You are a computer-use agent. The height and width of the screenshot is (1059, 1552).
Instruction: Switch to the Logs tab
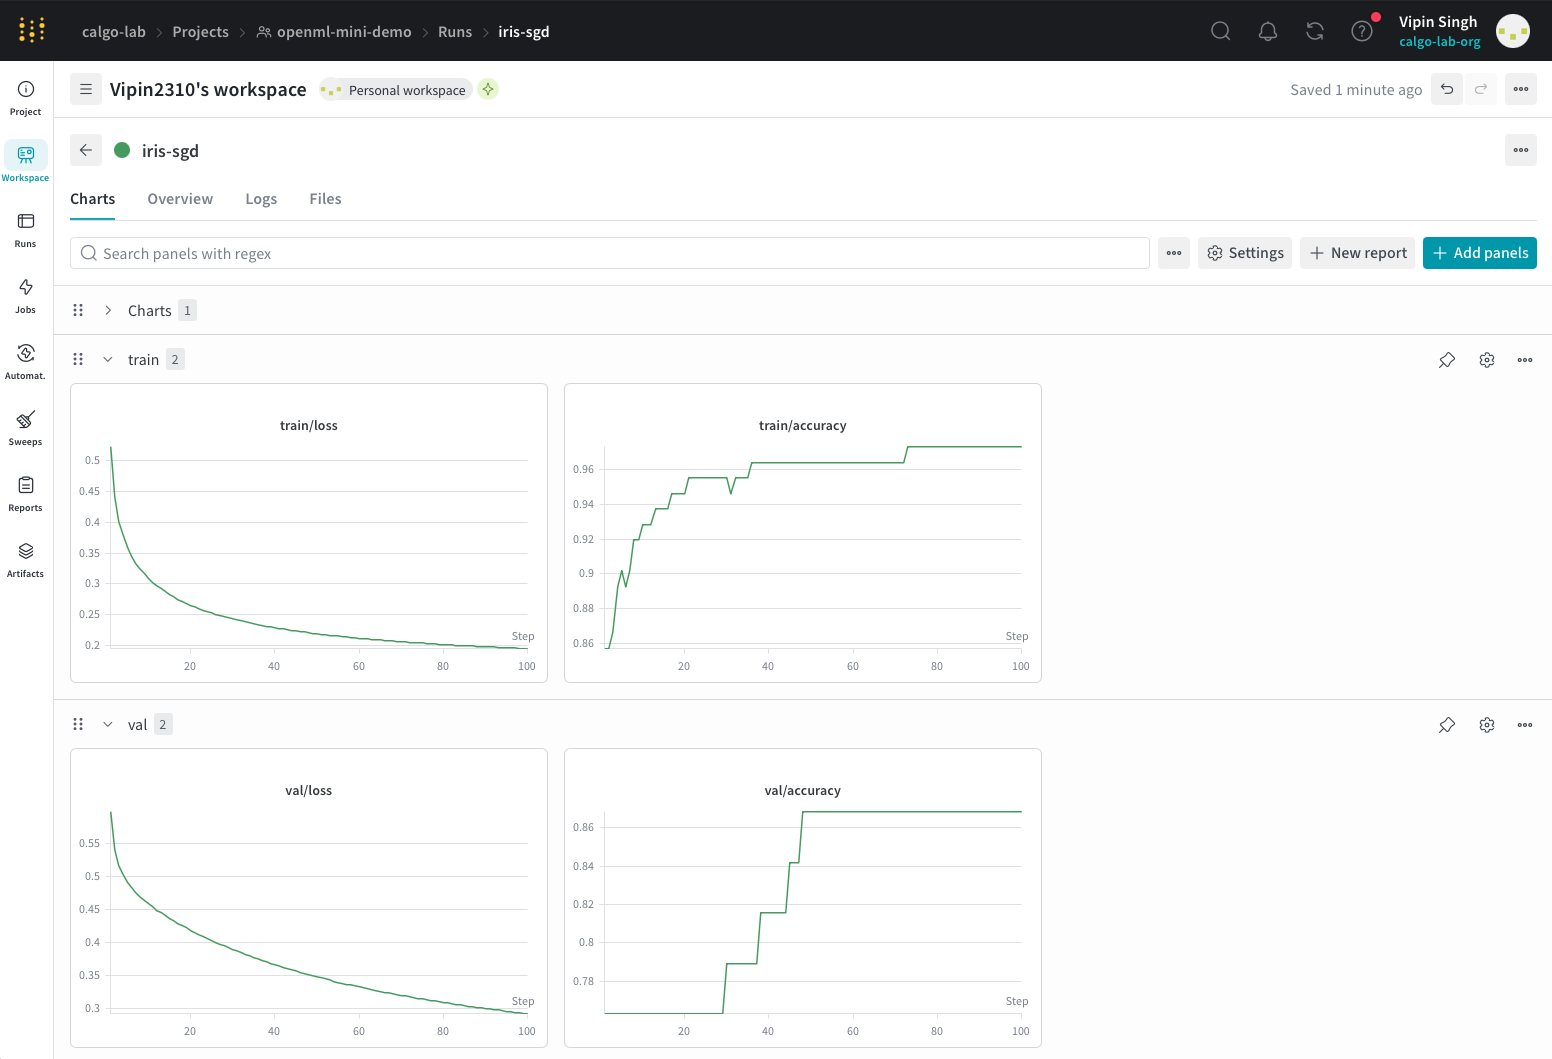coord(261,199)
